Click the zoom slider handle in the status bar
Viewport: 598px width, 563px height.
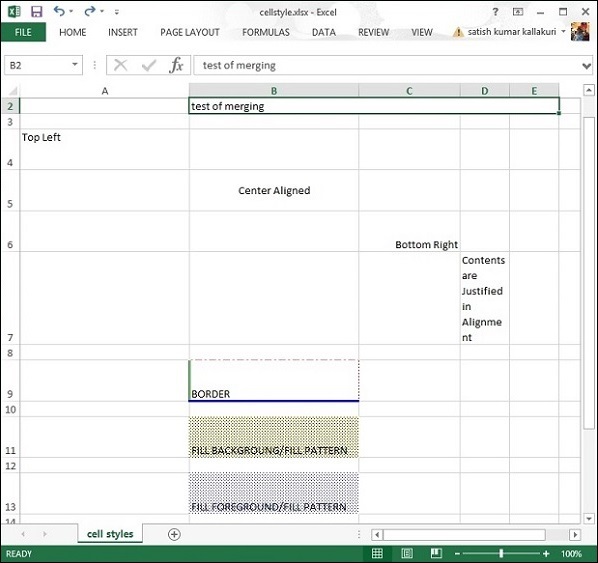pyautogui.click(x=501, y=553)
